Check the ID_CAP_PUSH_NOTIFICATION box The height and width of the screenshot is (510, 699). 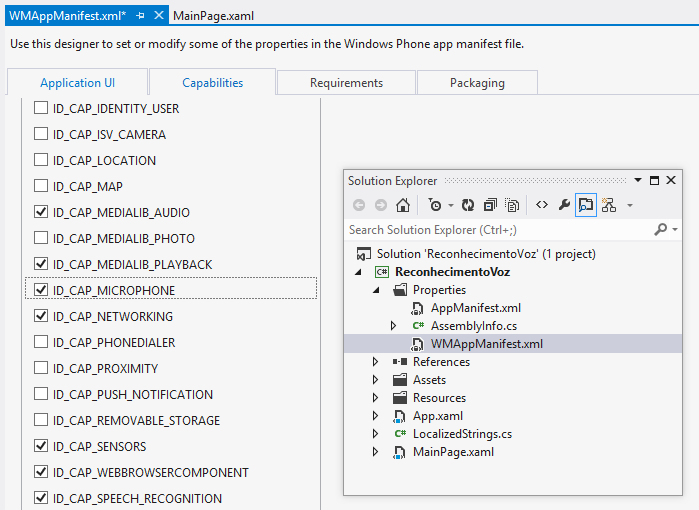(41, 394)
